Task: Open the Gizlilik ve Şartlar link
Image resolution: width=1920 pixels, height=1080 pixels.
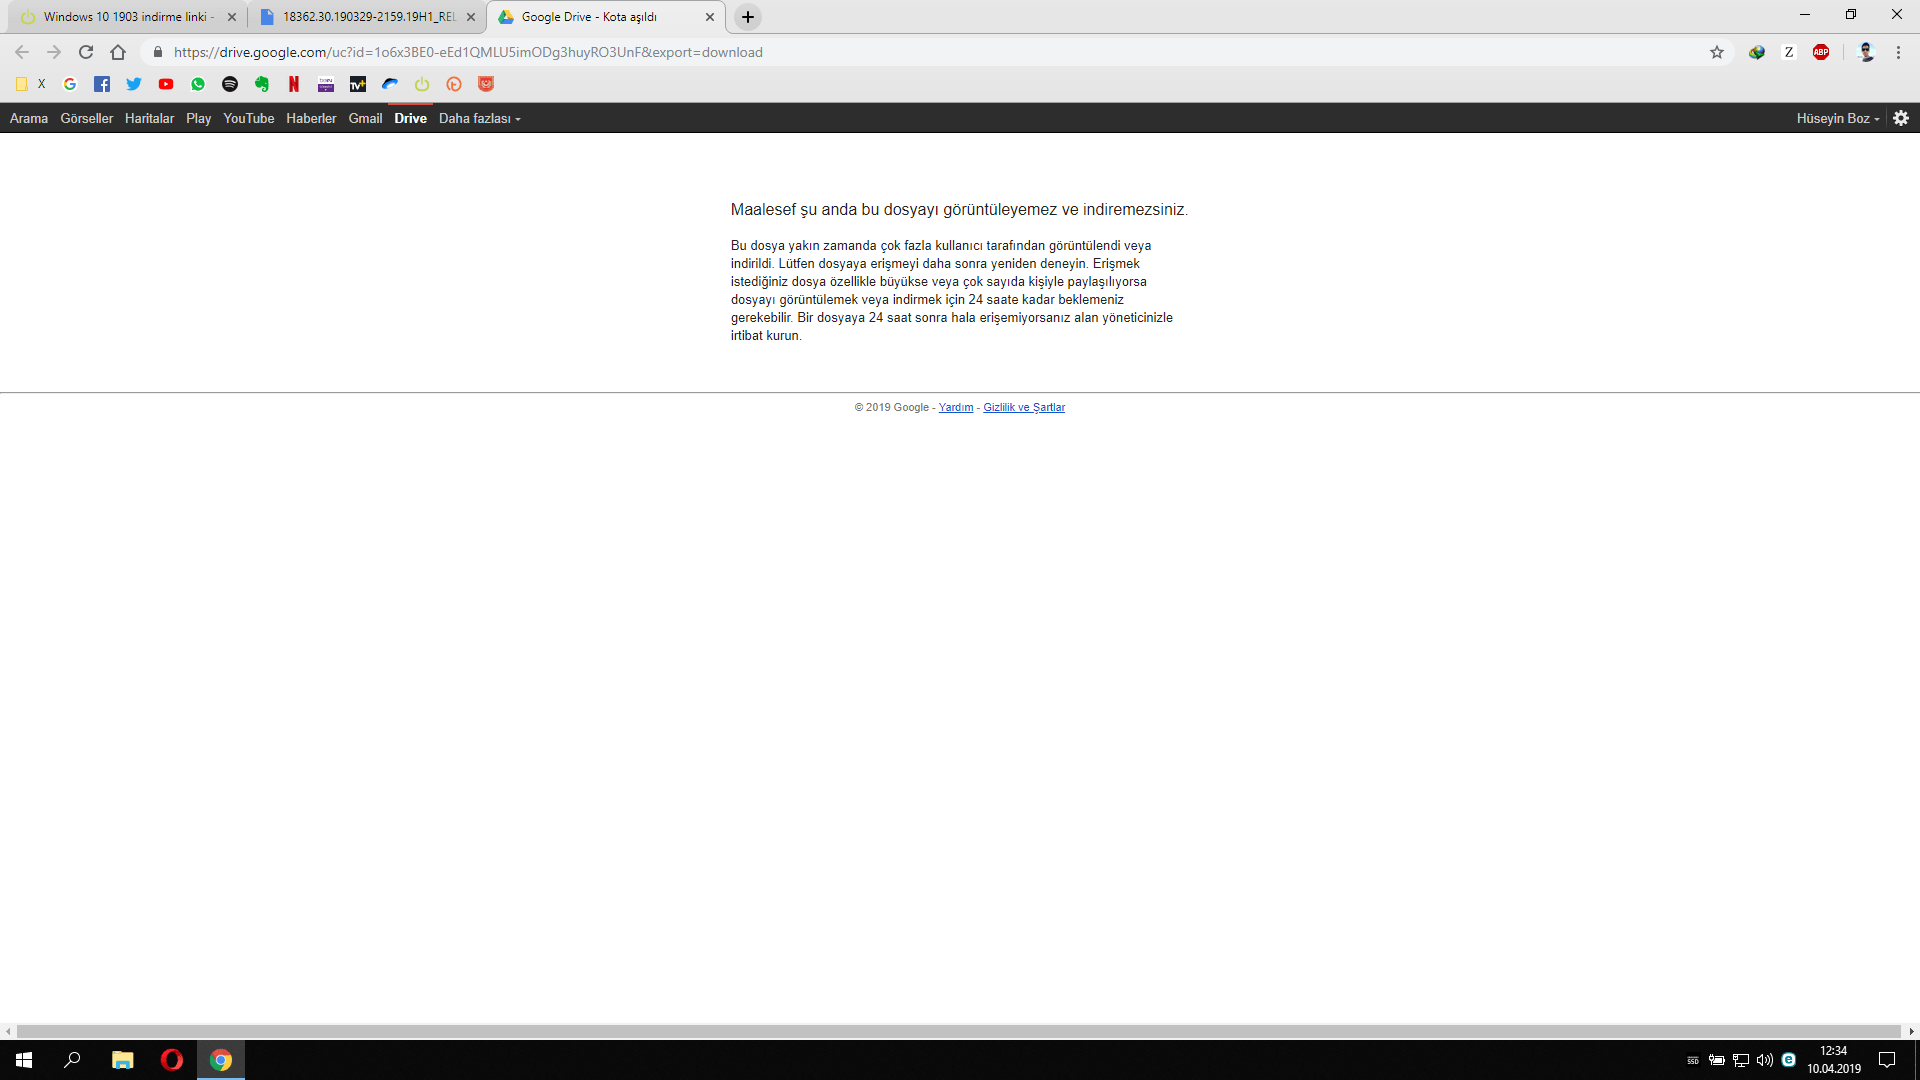Action: (x=1024, y=407)
